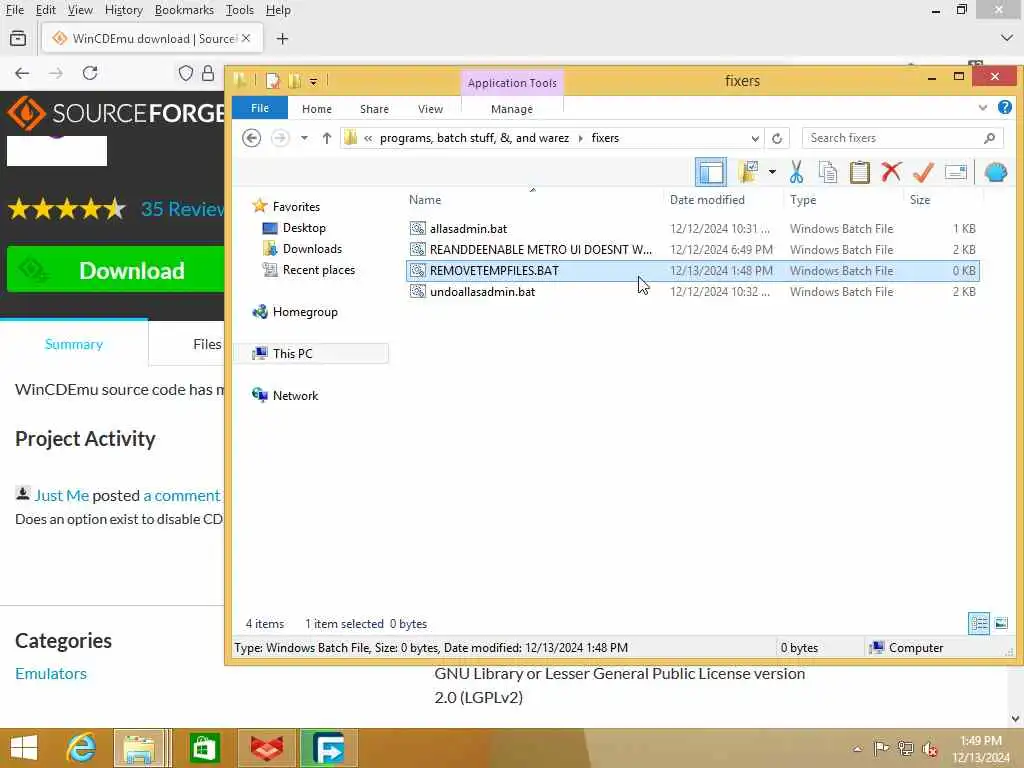1024x768 pixels.
Task: Open the address bar history dropdown
Action: (754, 138)
